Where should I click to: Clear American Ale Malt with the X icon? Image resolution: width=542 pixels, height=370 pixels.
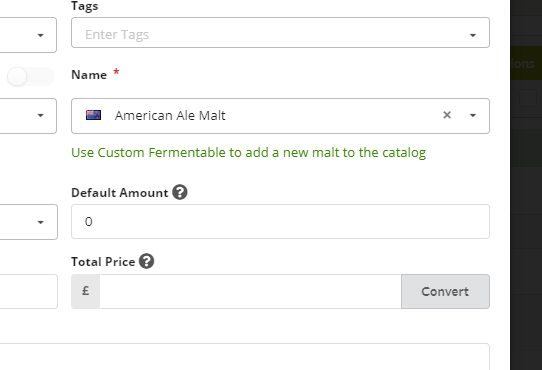[x=447, y=115]
